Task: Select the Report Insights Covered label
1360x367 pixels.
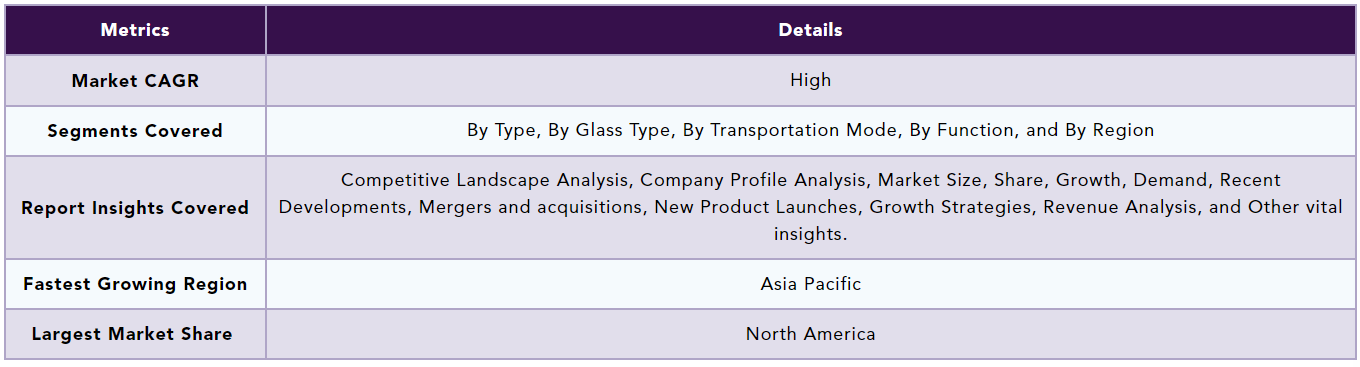Action: pos(135,208)
